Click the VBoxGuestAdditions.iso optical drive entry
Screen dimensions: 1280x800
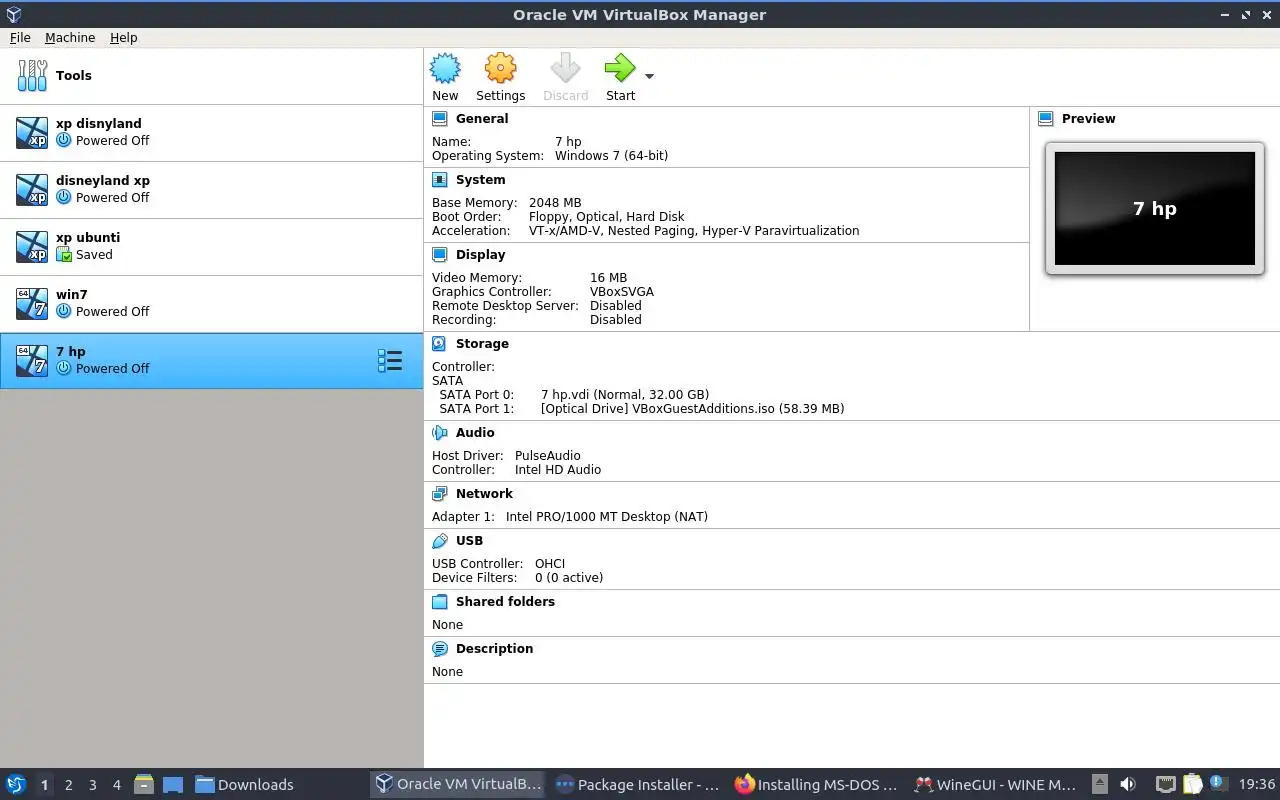692,408
